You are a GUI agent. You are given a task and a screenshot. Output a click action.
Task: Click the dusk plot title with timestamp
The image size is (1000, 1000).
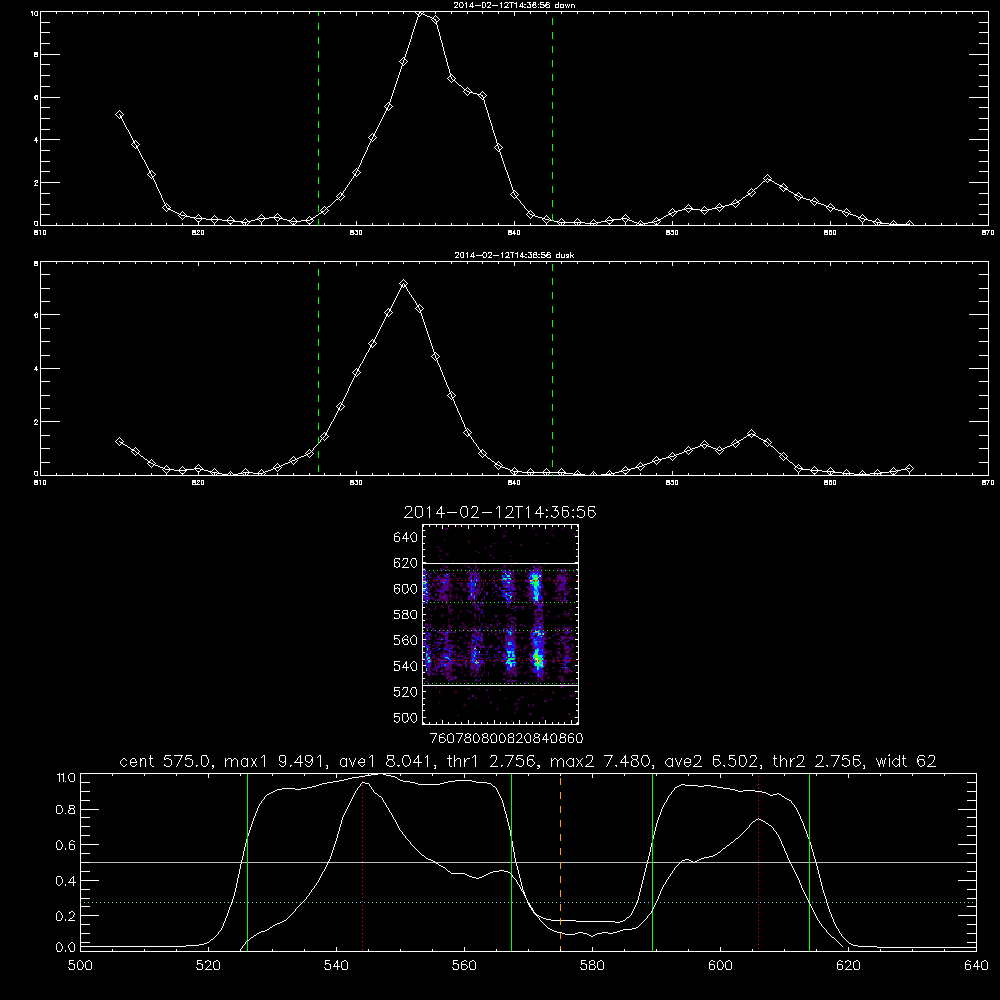[515, 255]
